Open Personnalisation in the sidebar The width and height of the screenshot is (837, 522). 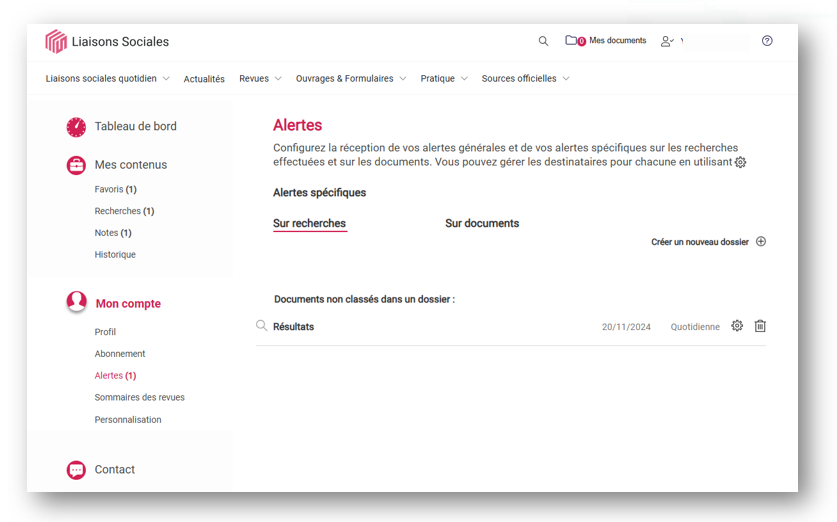128,420
